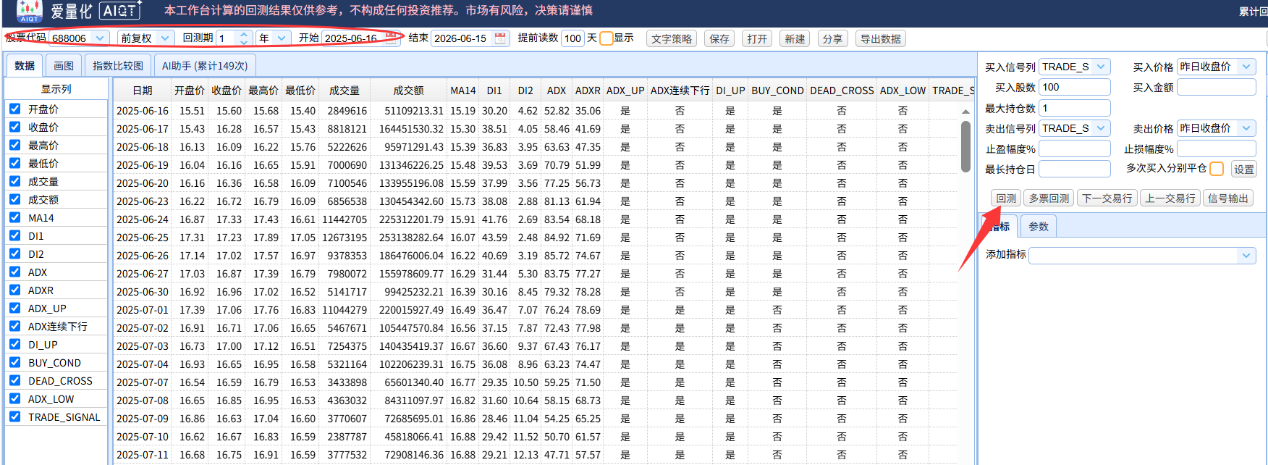Image resolution: width=1268 pixels, height=465 pixels.
Task: Open the 指数比较图 tab
Action: (x=117, y=65)
